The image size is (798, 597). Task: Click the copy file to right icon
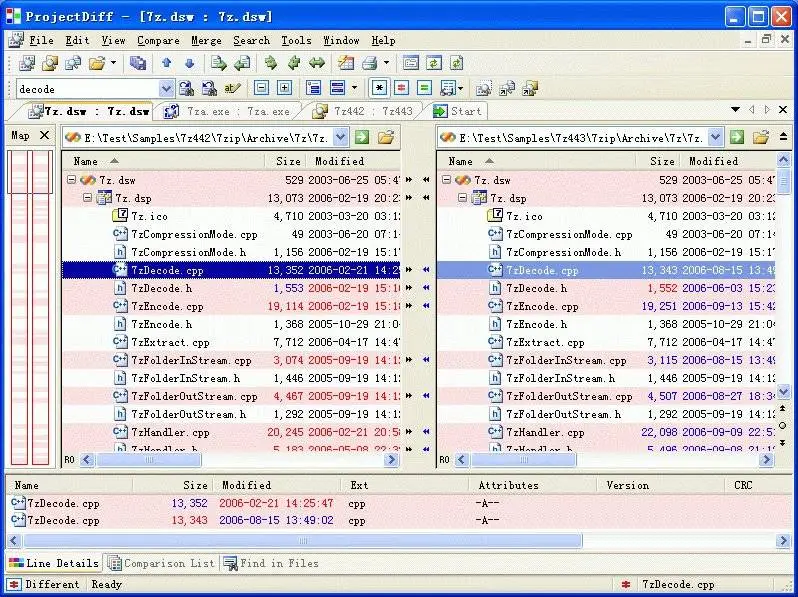219,63
